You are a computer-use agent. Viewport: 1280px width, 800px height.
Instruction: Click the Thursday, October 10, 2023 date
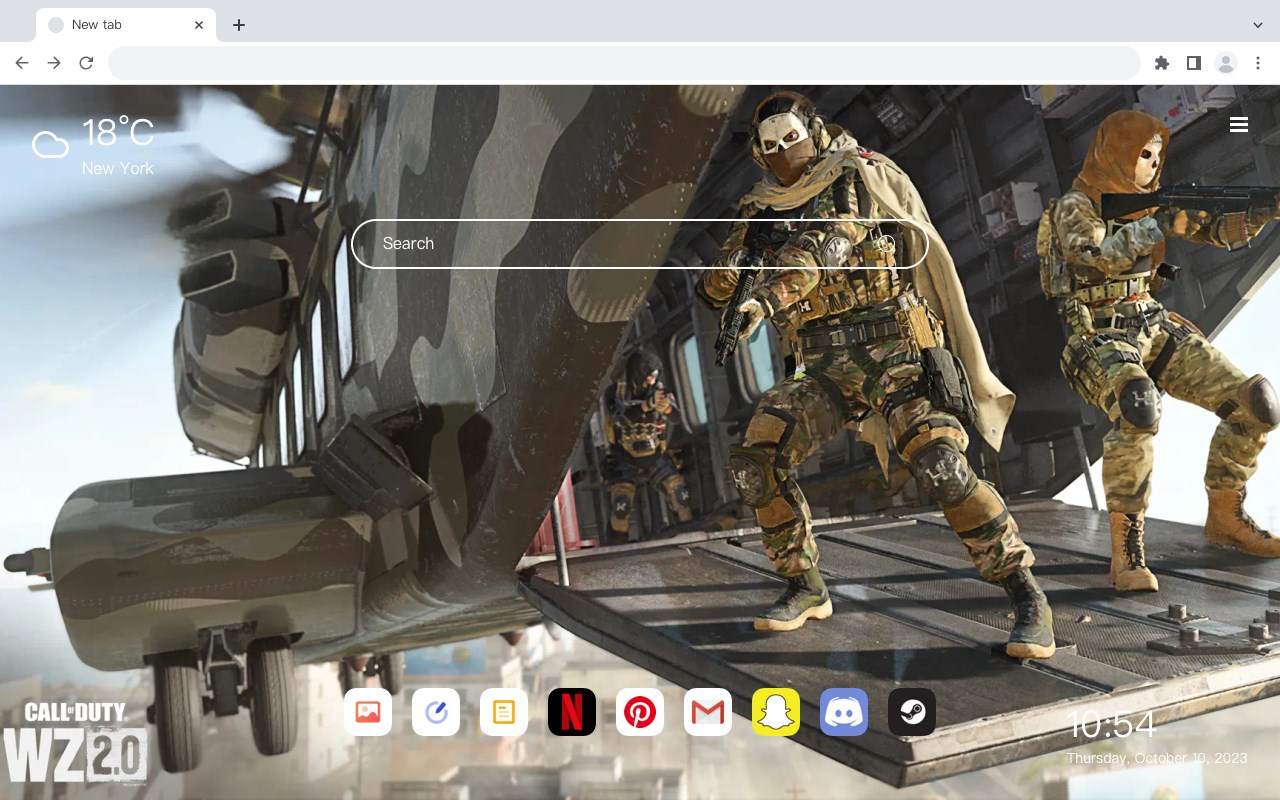point(1157,758)
